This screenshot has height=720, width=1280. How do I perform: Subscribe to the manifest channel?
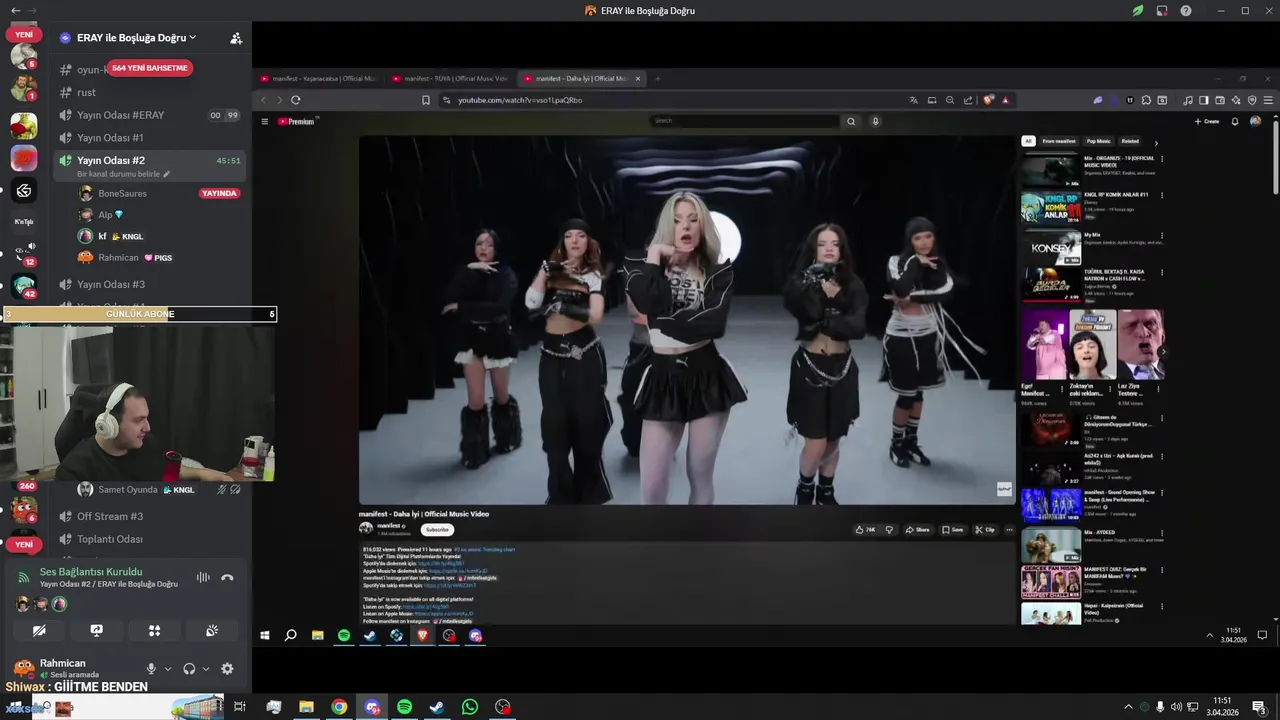[x=437, y=529]
